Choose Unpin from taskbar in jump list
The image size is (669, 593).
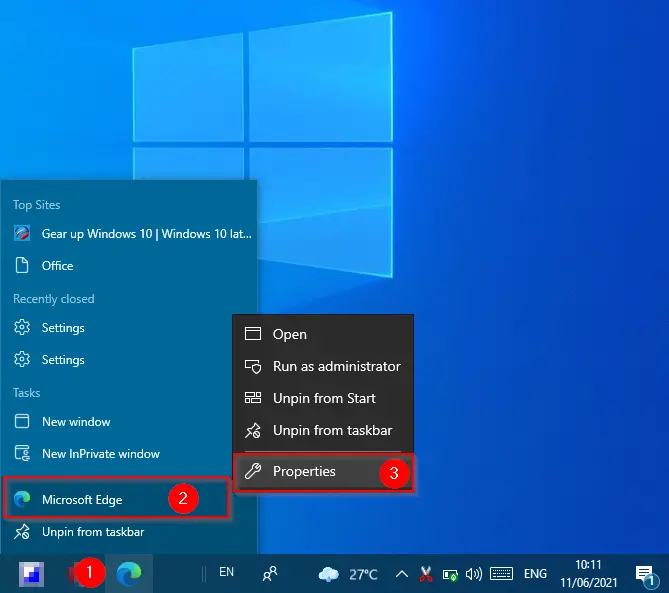tap(129, 532)
